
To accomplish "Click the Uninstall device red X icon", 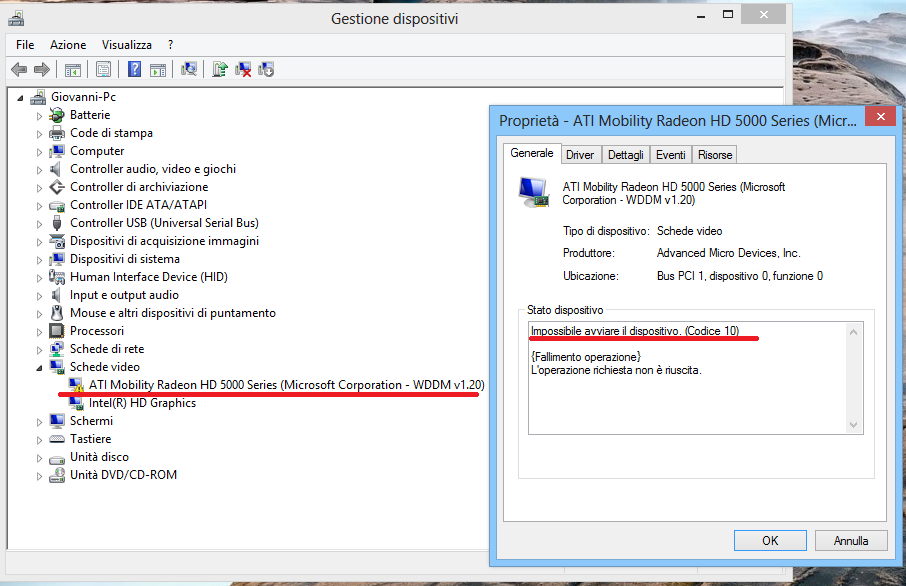I will [x=243, y=69].
